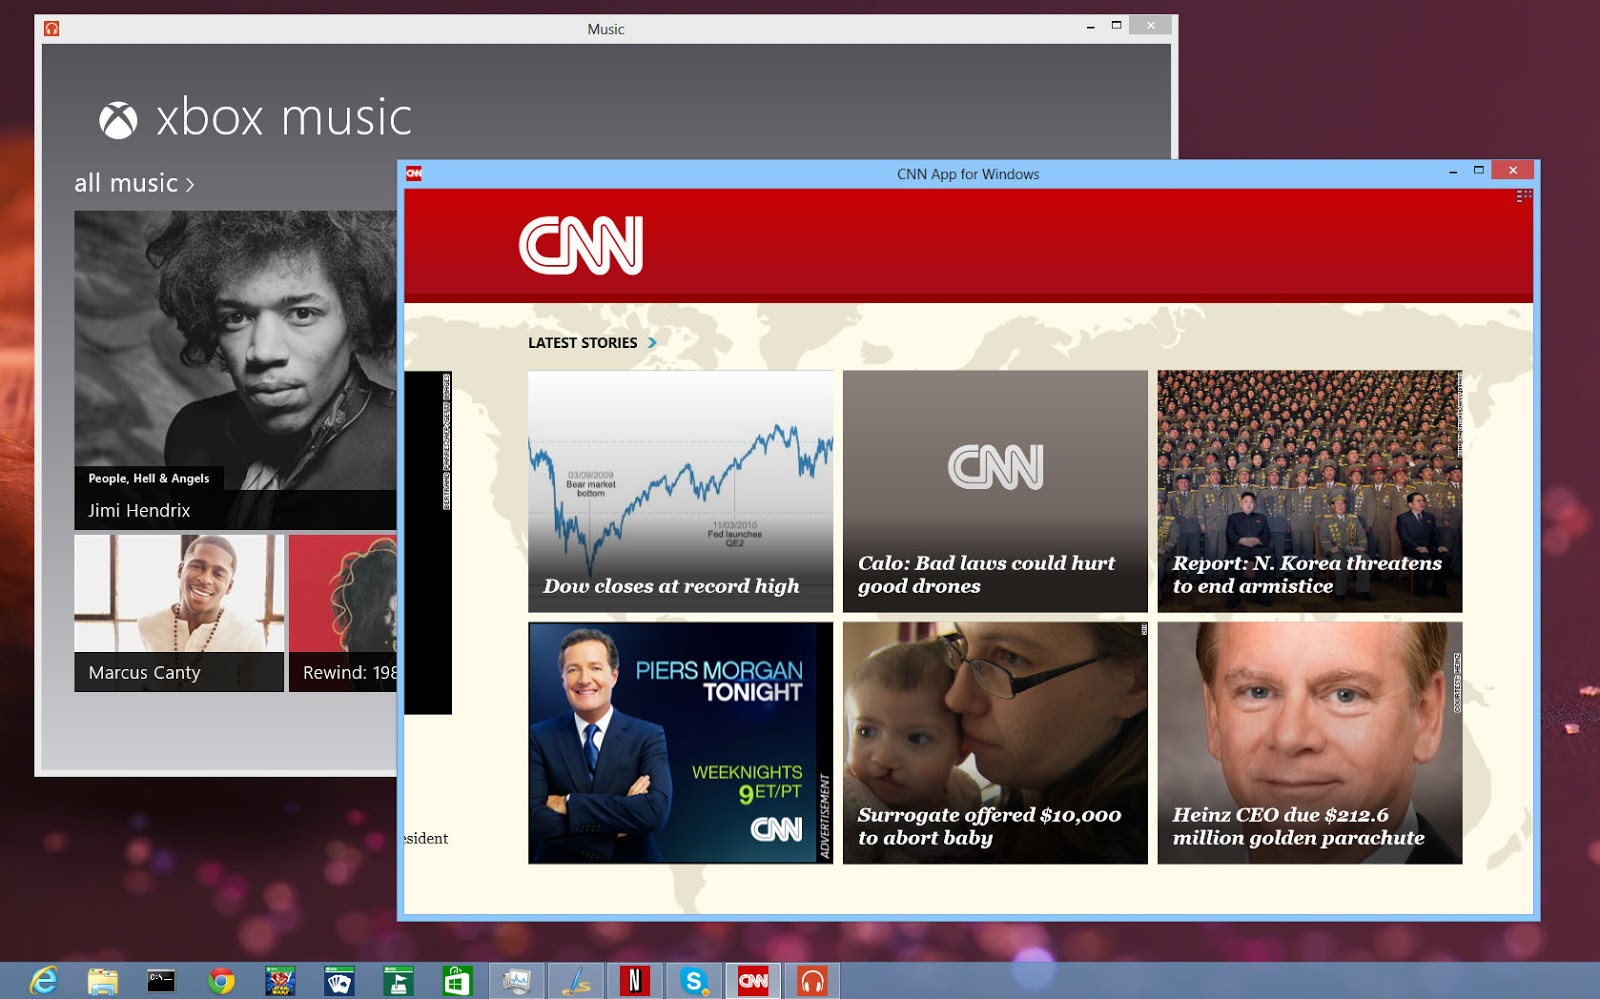Screen dimensions: 1600x999
Task: Open the Xbox golf flag game icon
Action: point(398,981)
